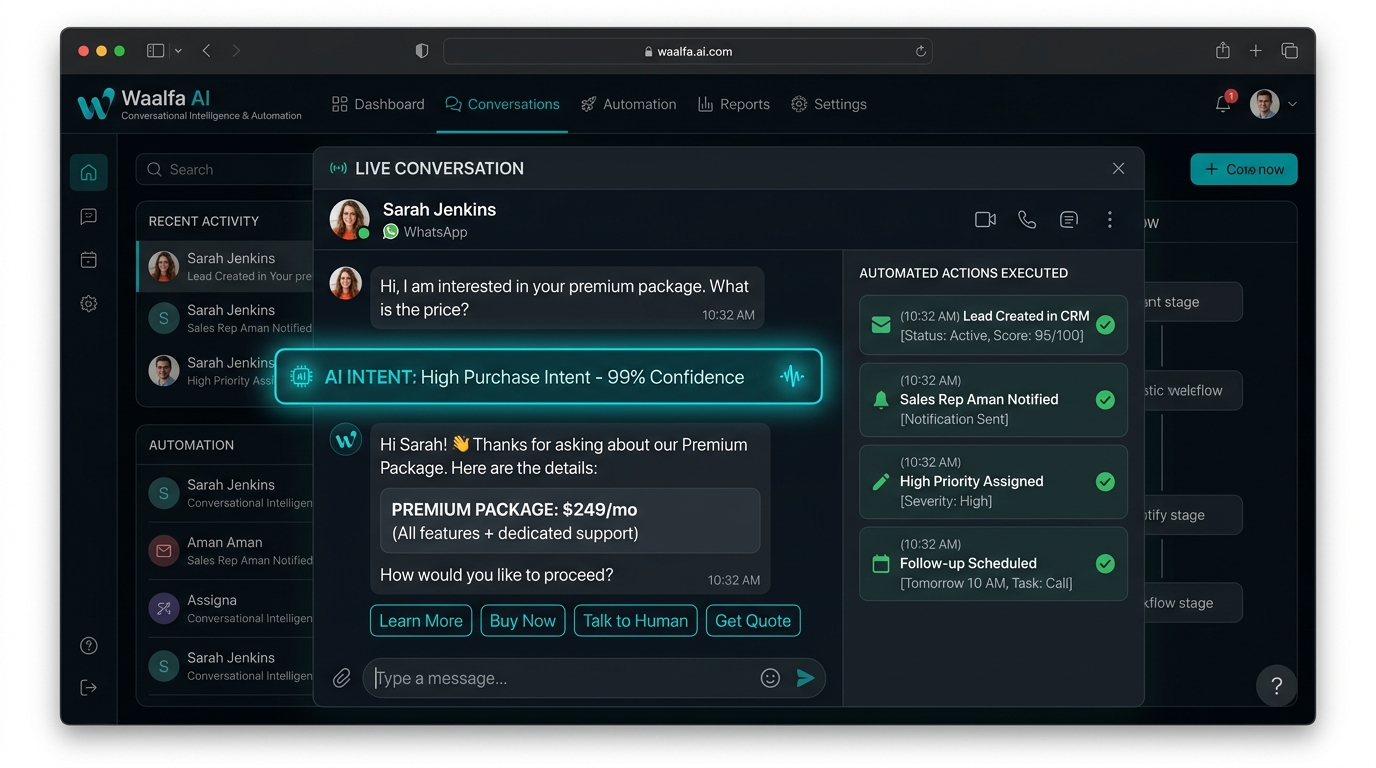
Task: Click in the Search field
Action: point(225,170)
